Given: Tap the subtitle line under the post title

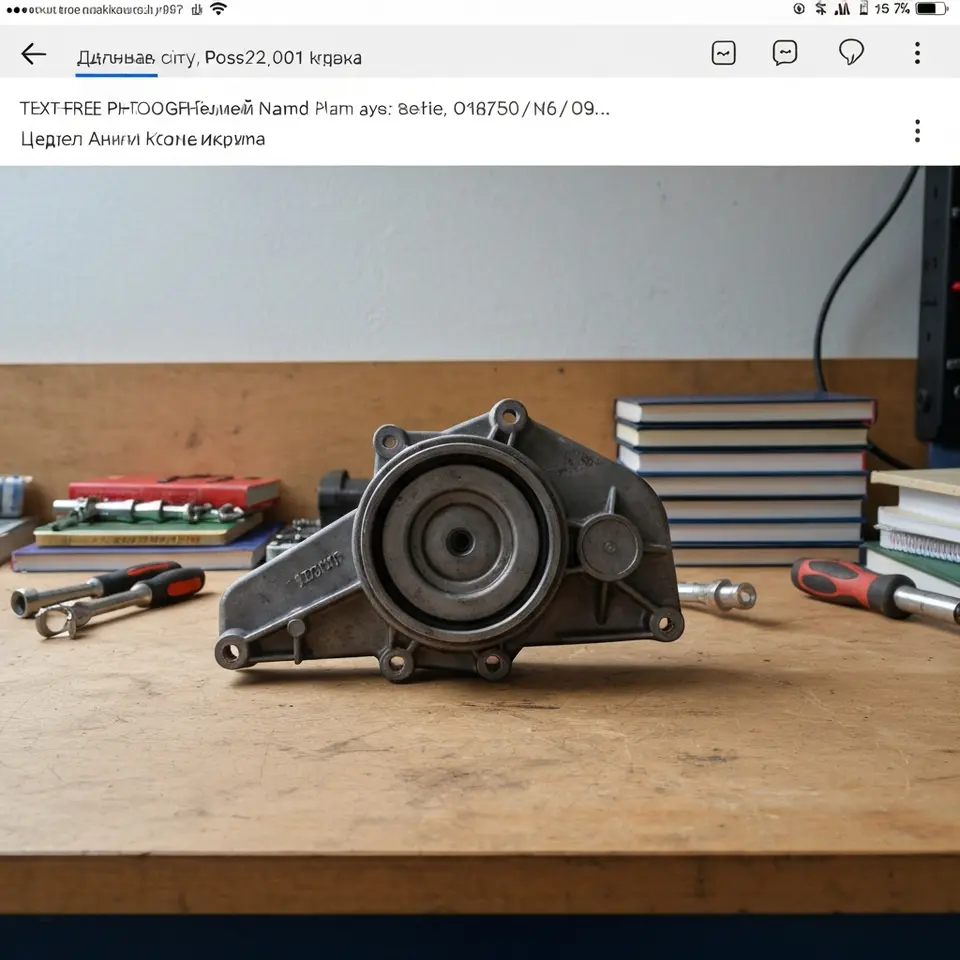Looking at the screenshot, I should click(x=143, y=140).
